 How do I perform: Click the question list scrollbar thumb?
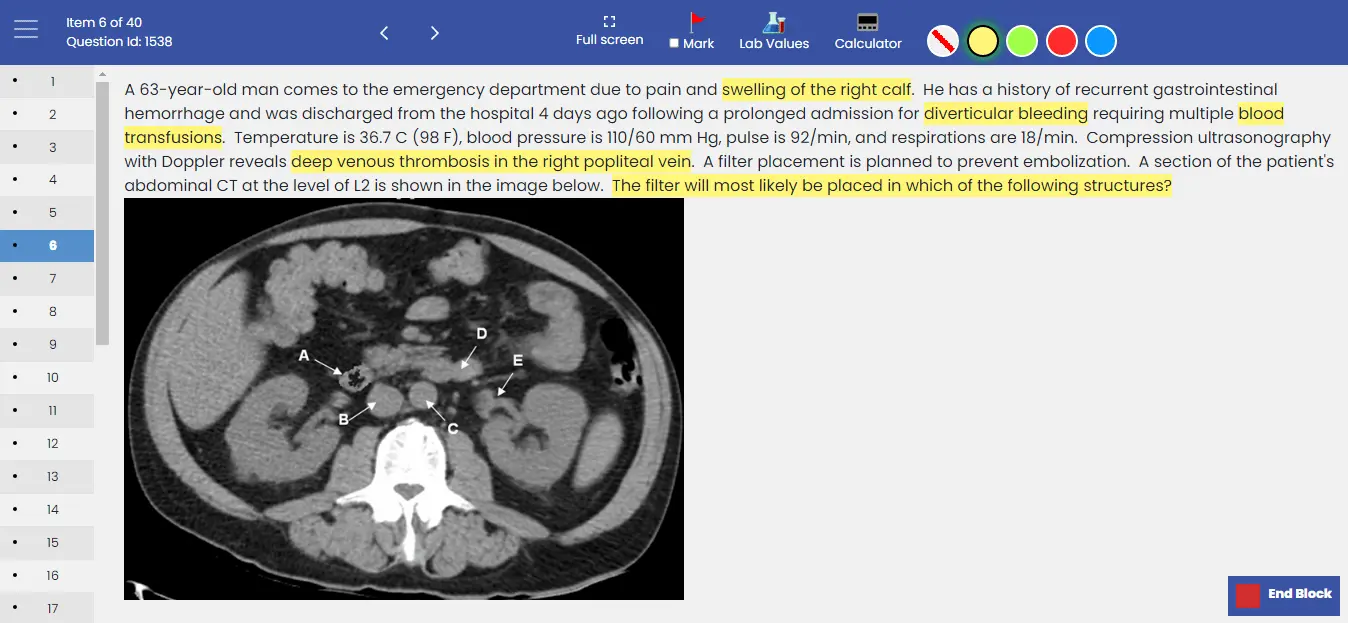[x=102, y=213]
